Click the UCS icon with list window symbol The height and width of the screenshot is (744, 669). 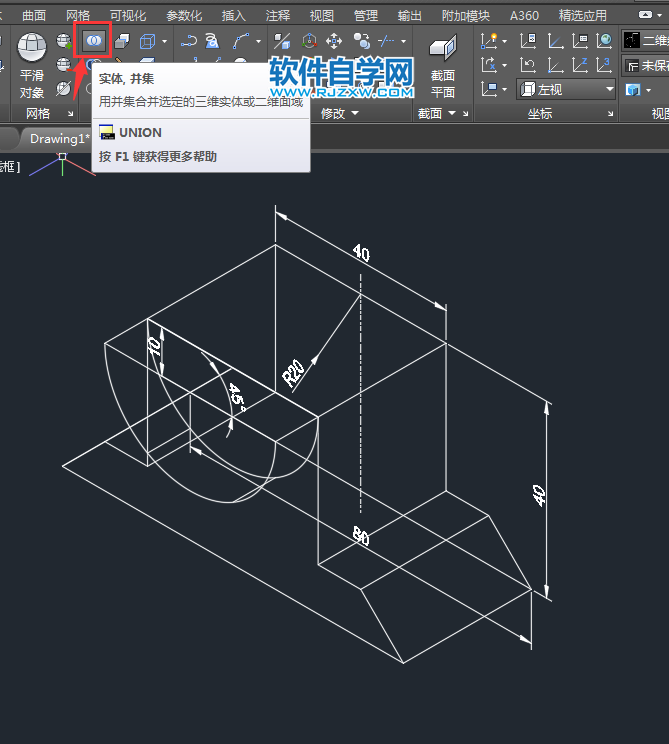click(580, 41)
